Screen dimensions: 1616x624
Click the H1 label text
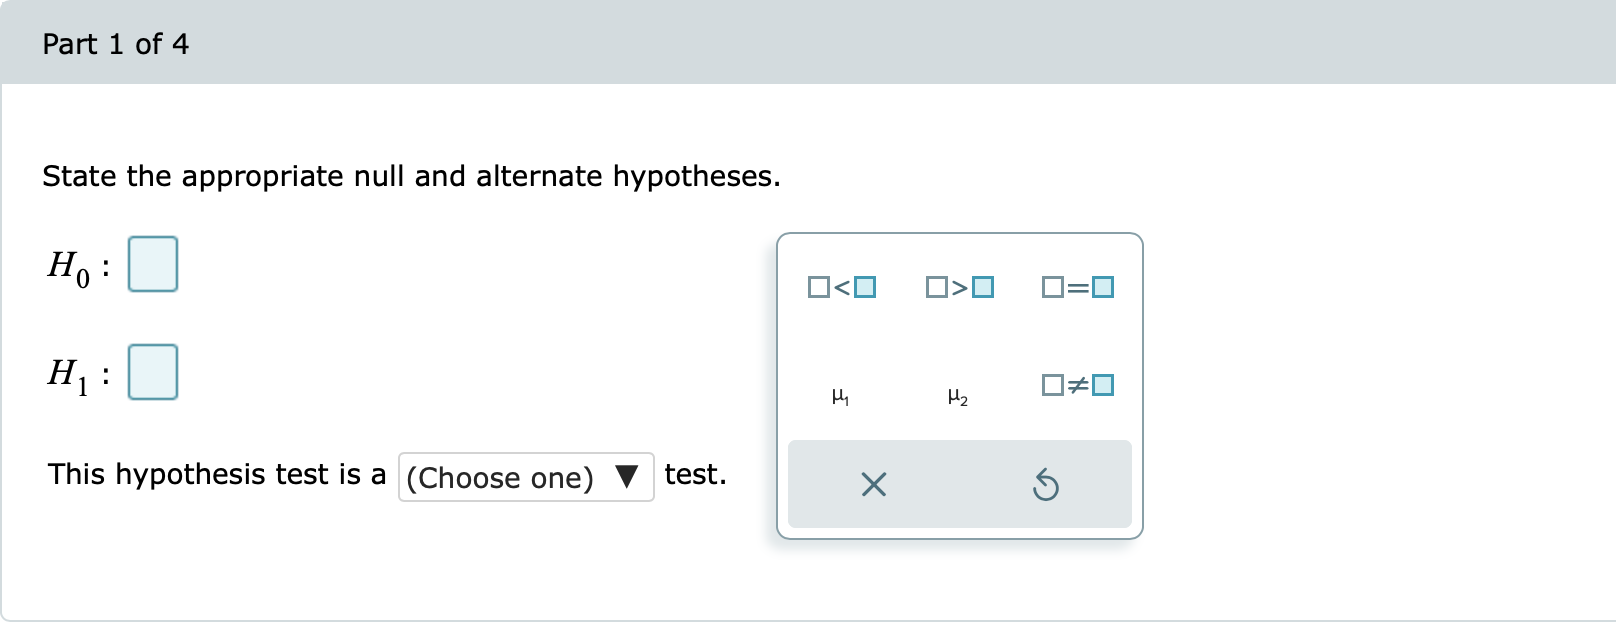click(69, 374)
